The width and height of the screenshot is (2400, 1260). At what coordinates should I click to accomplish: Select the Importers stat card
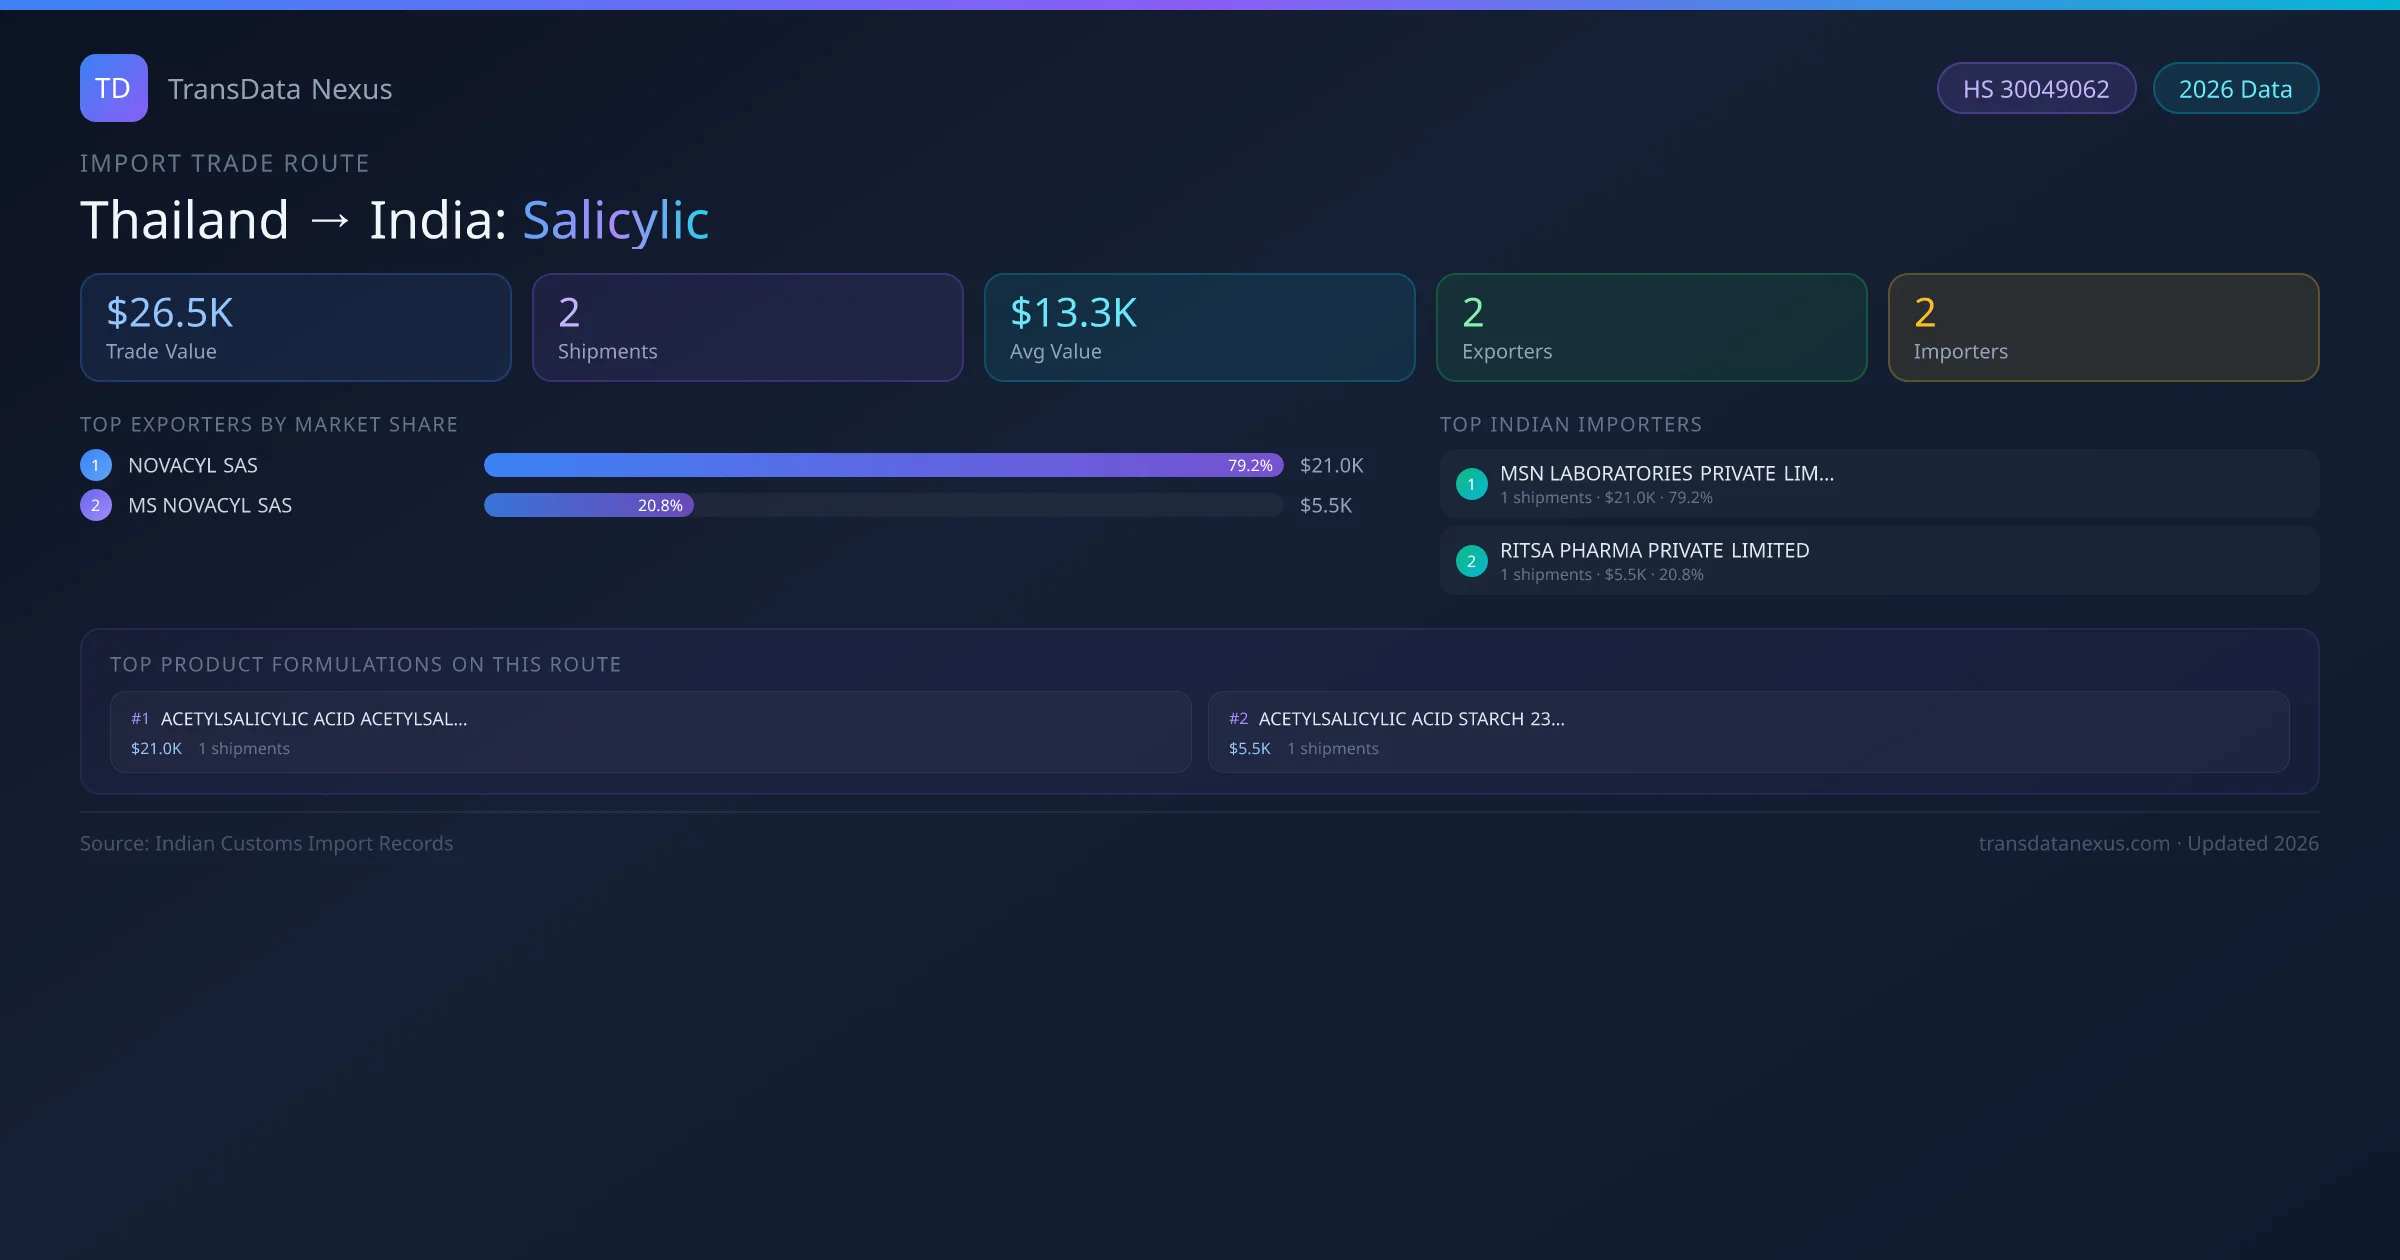(2103, 328)
